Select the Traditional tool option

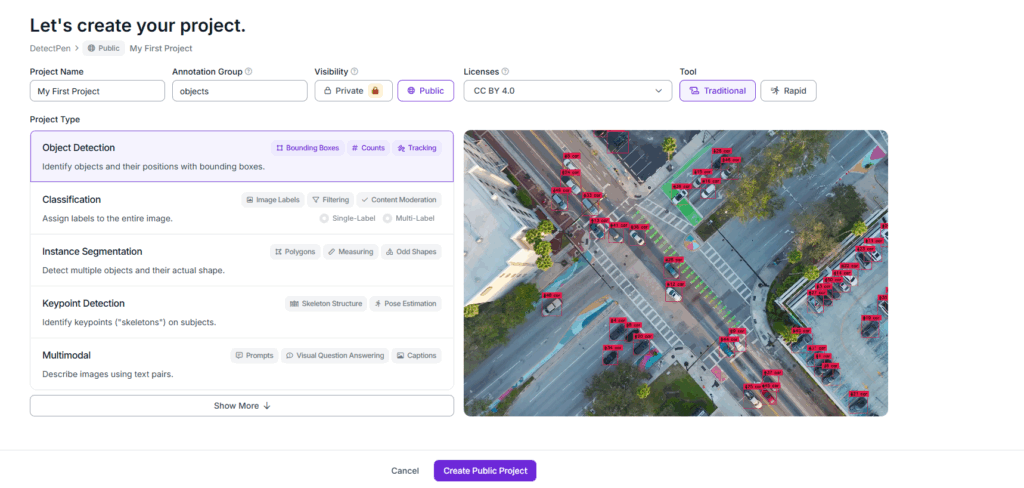(717, 91)
